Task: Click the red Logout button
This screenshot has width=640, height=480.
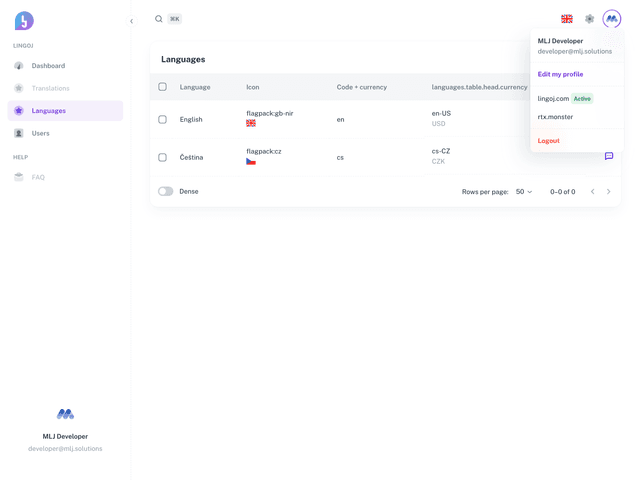Action: click(548, 141)
